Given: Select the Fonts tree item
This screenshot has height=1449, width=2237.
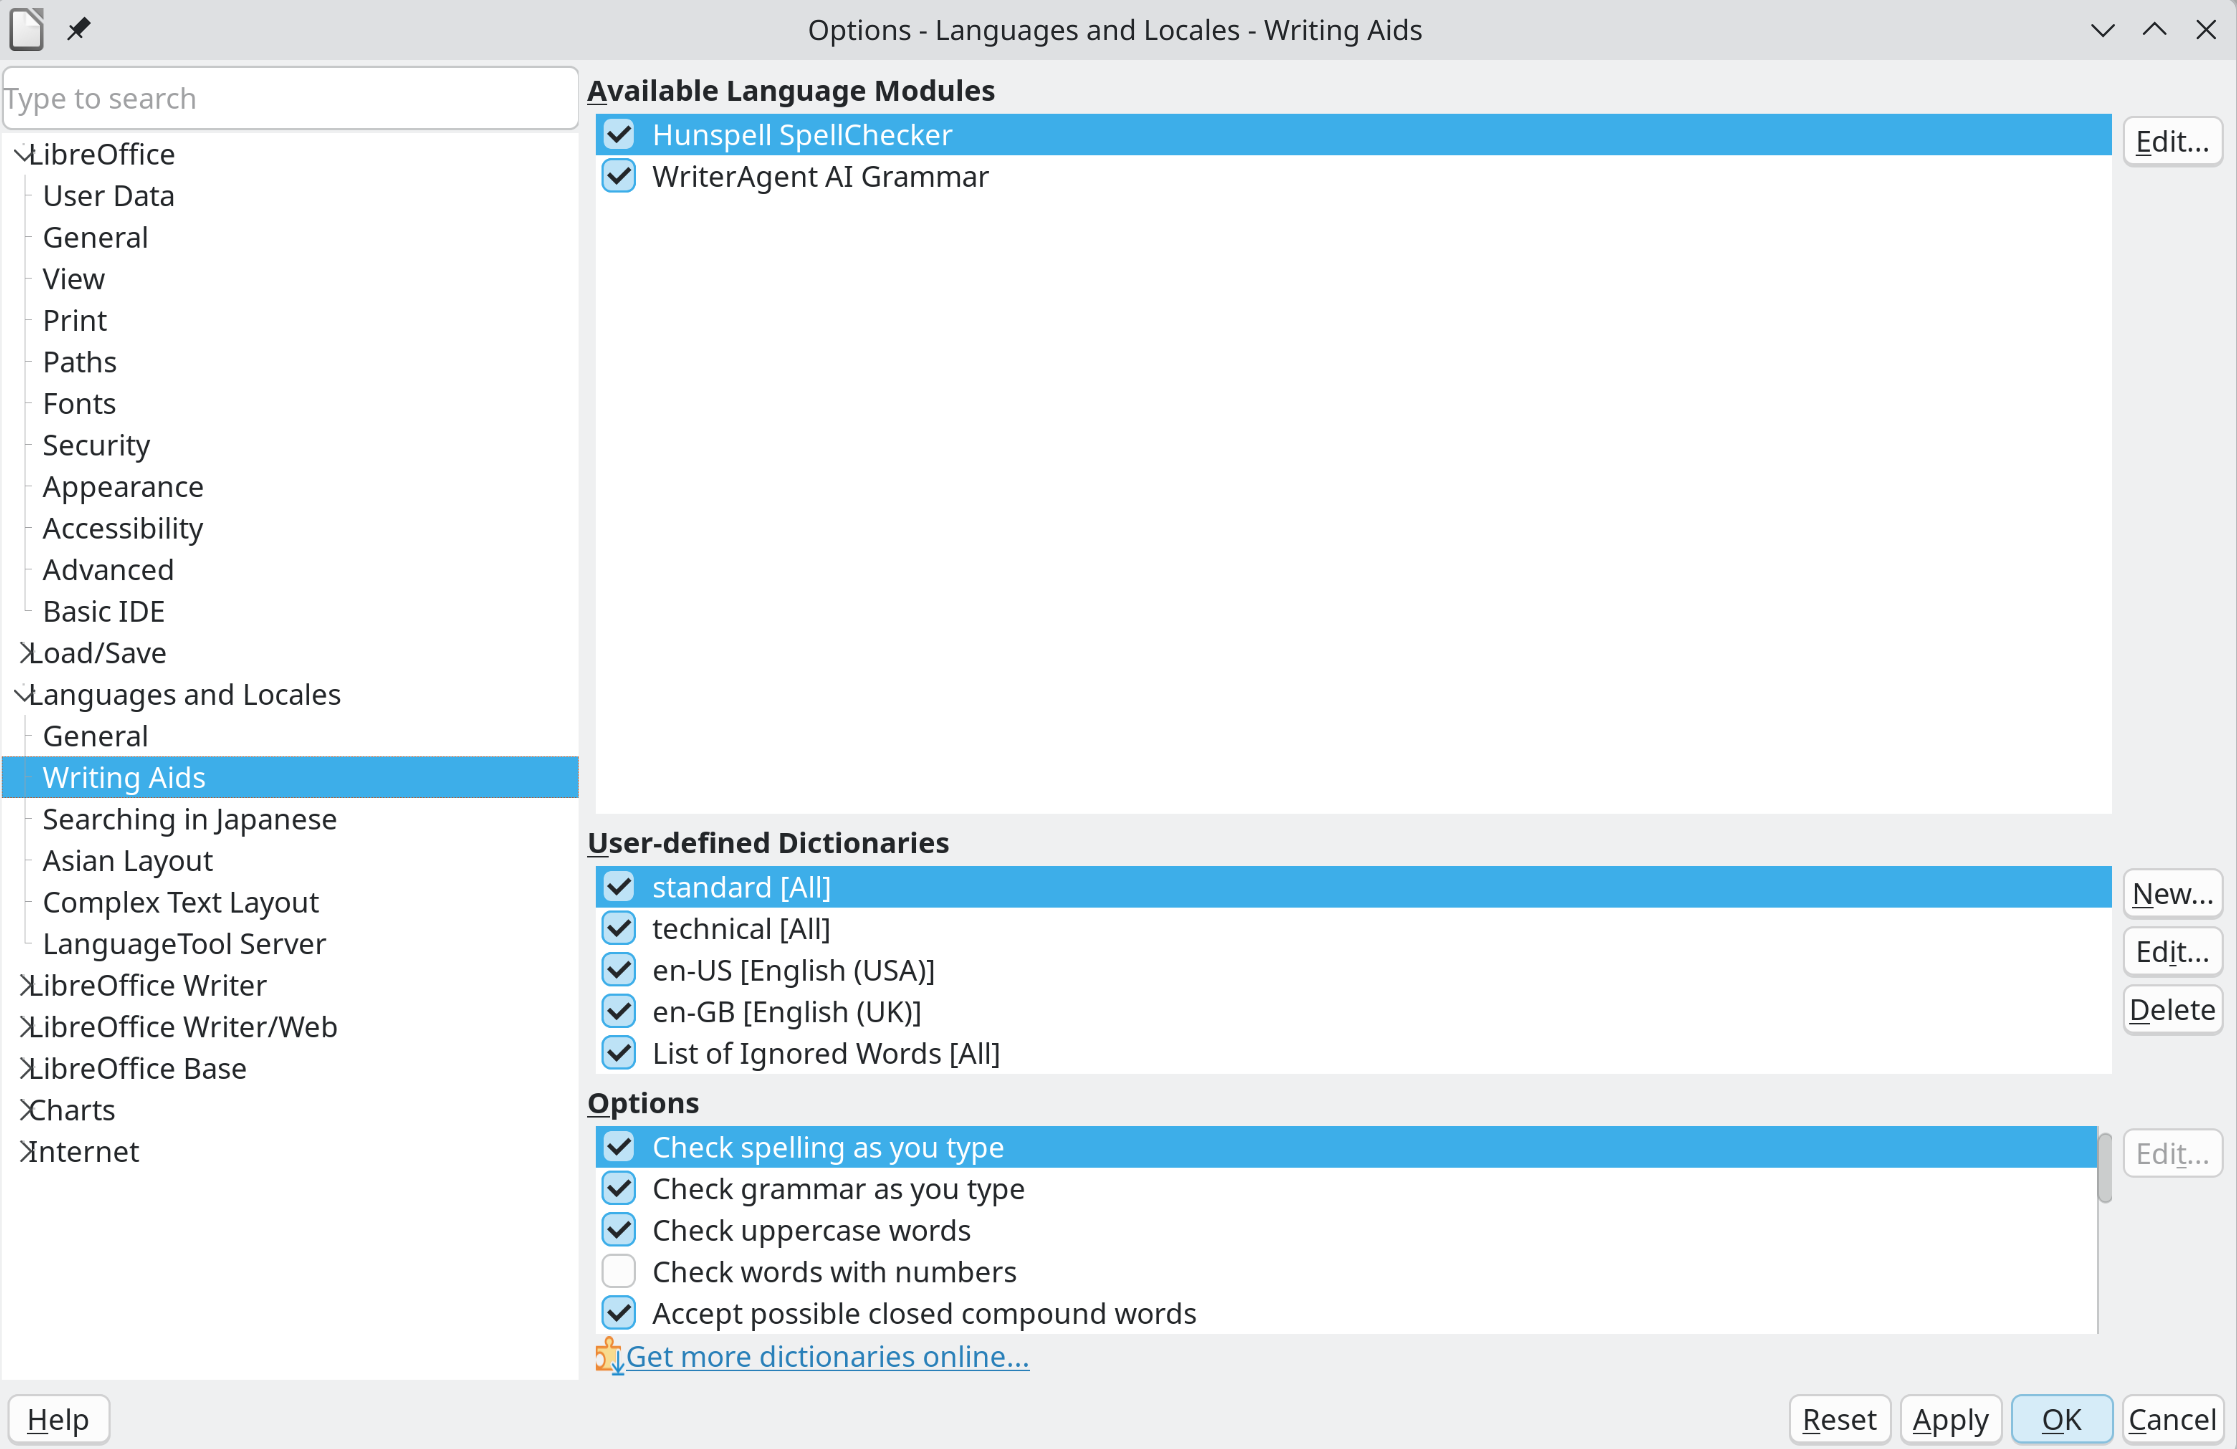Looking at the screenshot, I should click(x=79, y=404).
